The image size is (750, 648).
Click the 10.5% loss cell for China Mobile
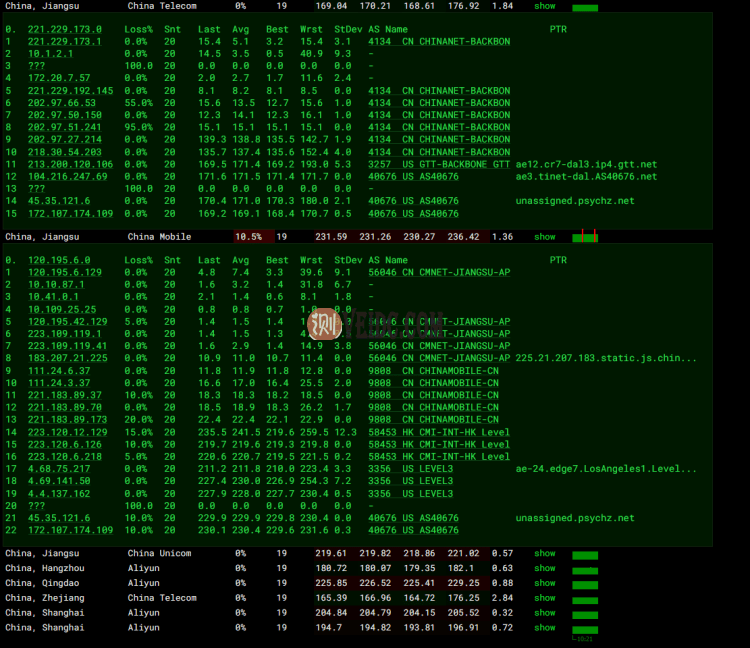coord(247,237)
